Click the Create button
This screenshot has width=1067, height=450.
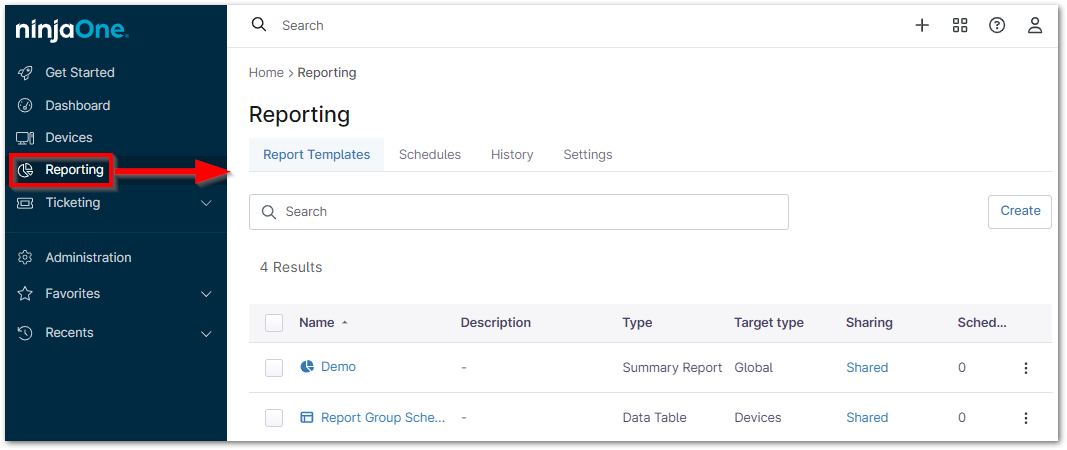[x=1019, y=211]
